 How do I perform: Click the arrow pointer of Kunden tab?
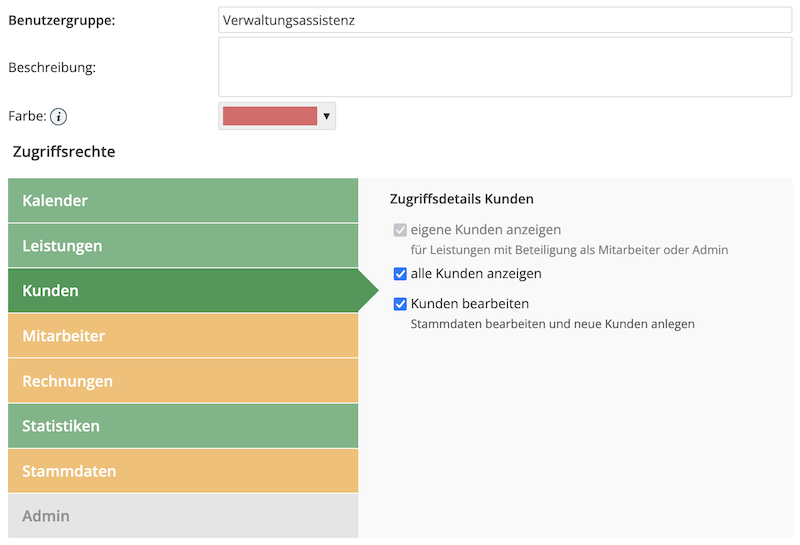click(x=368, y=291)
